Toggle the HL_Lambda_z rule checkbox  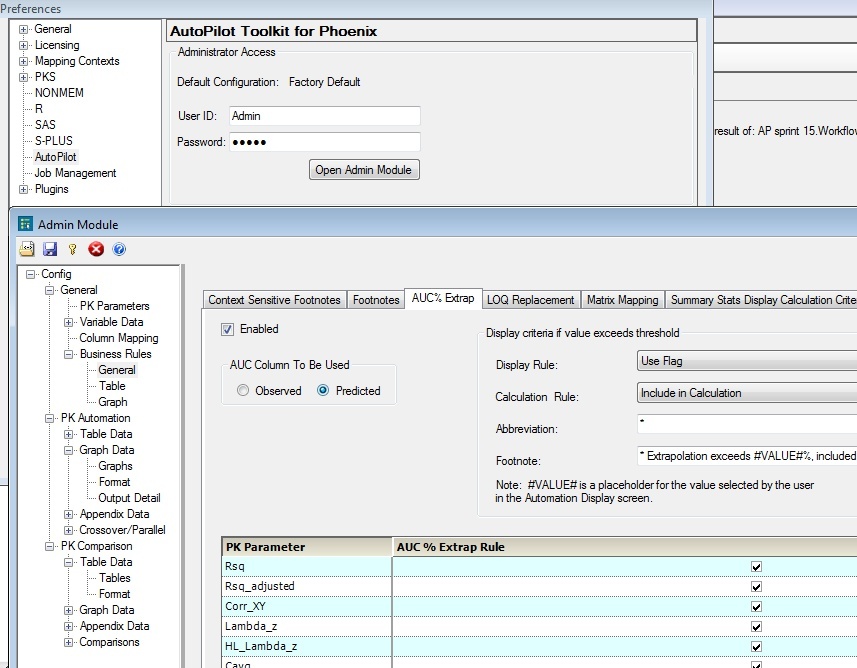click(x=756, y=647)
